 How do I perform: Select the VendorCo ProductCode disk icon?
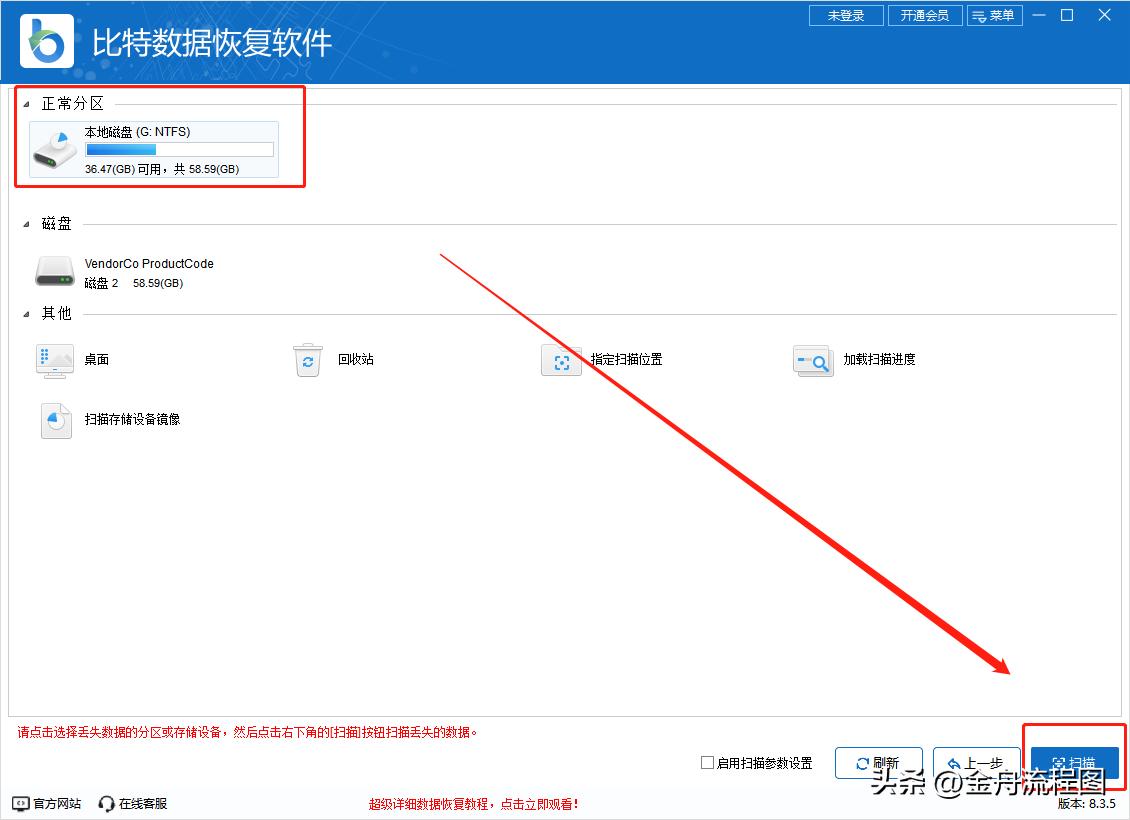55,271
